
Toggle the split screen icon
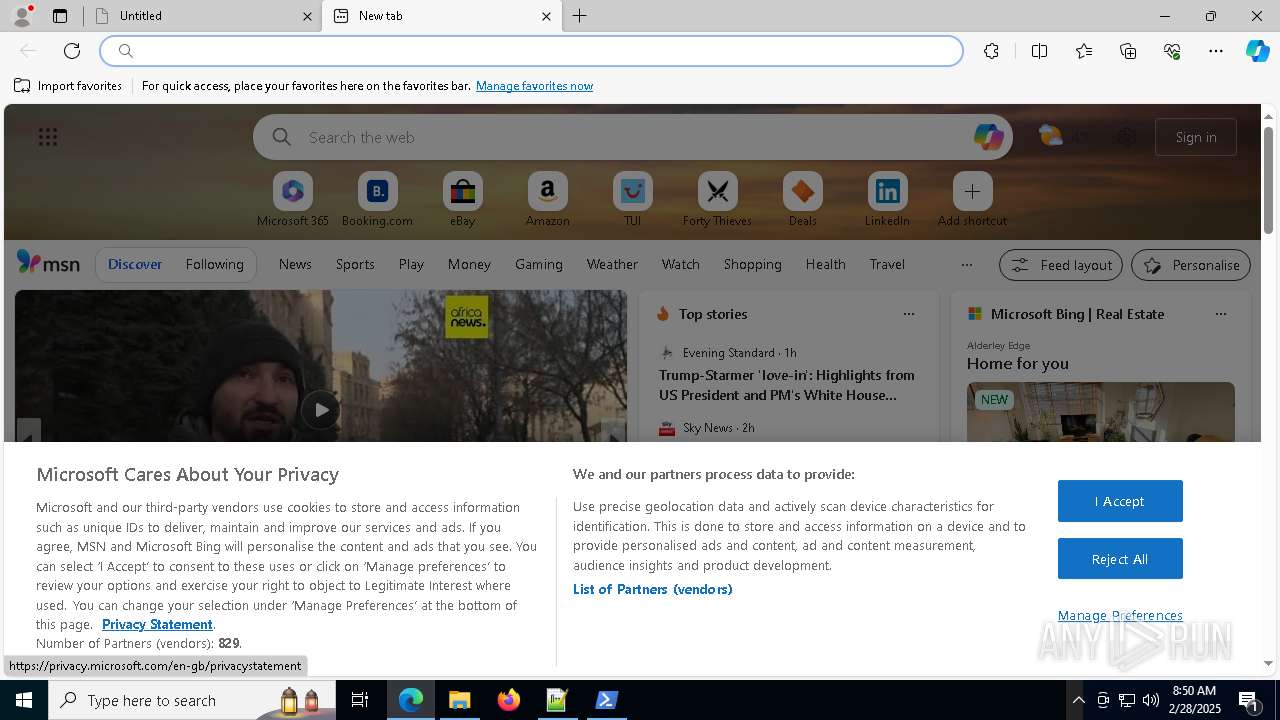click(x=1039, y=51)
